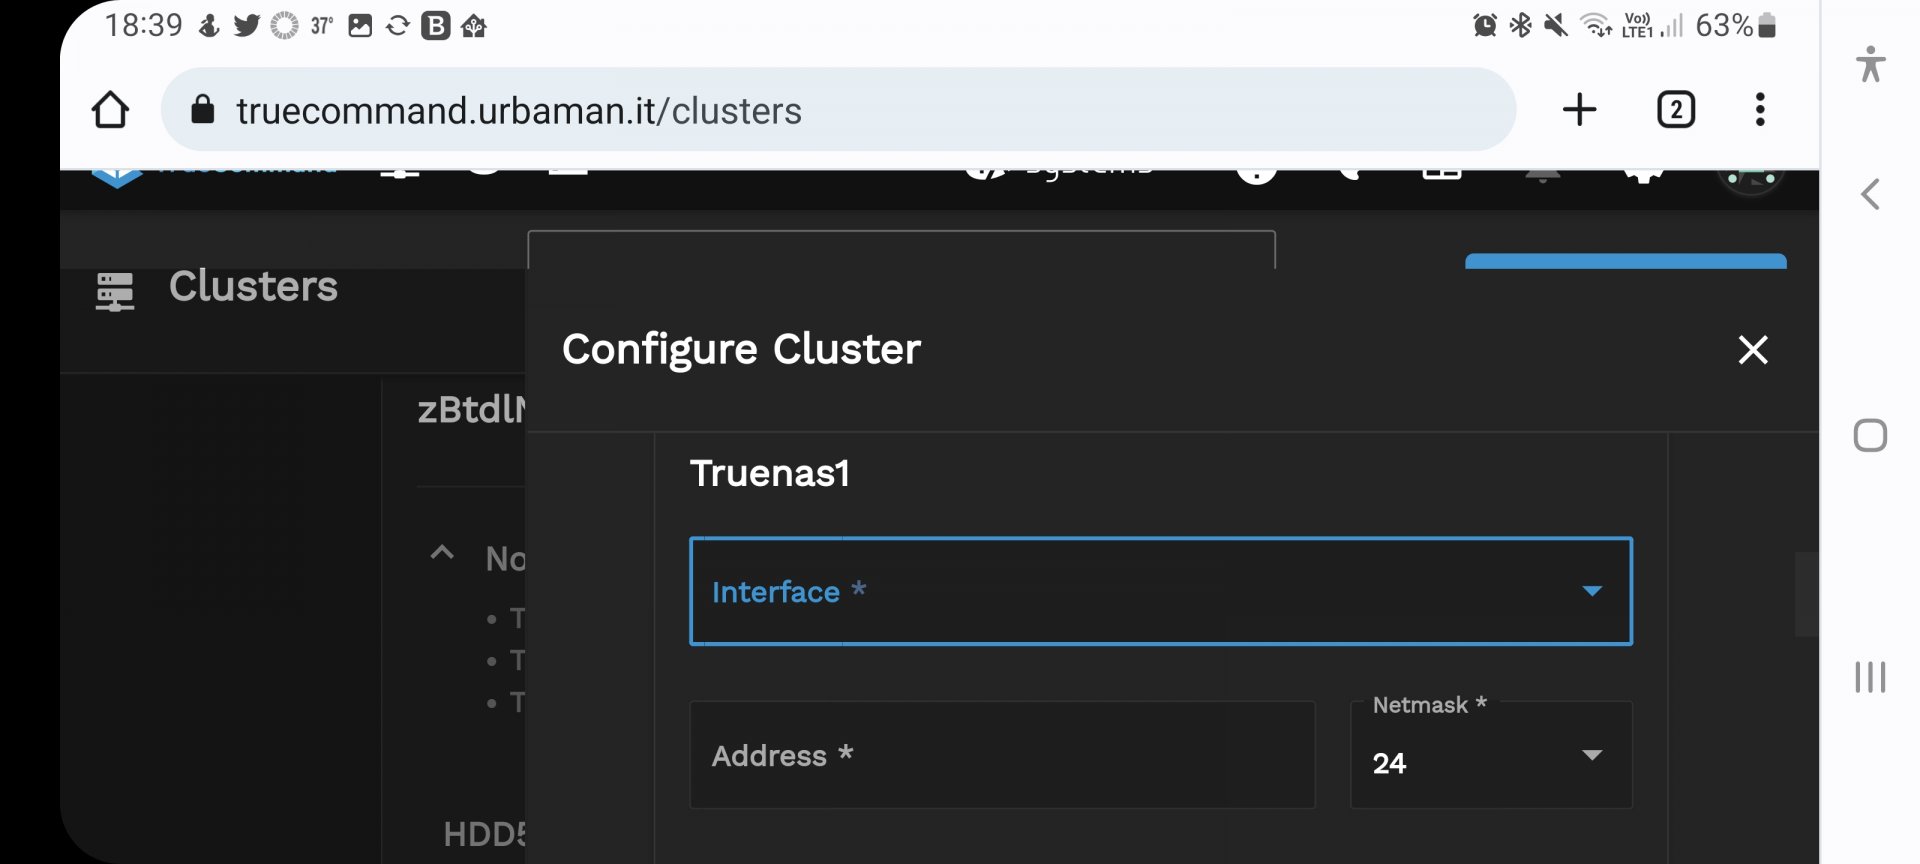Tap the site lock security icon
1920x864 pixels.
point(203,109)
